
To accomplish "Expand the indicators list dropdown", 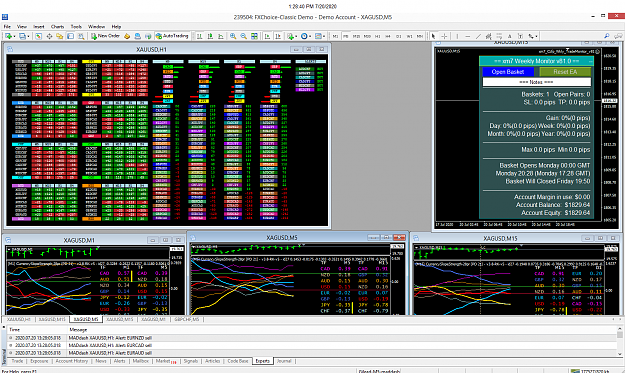I will pos(297,36).
